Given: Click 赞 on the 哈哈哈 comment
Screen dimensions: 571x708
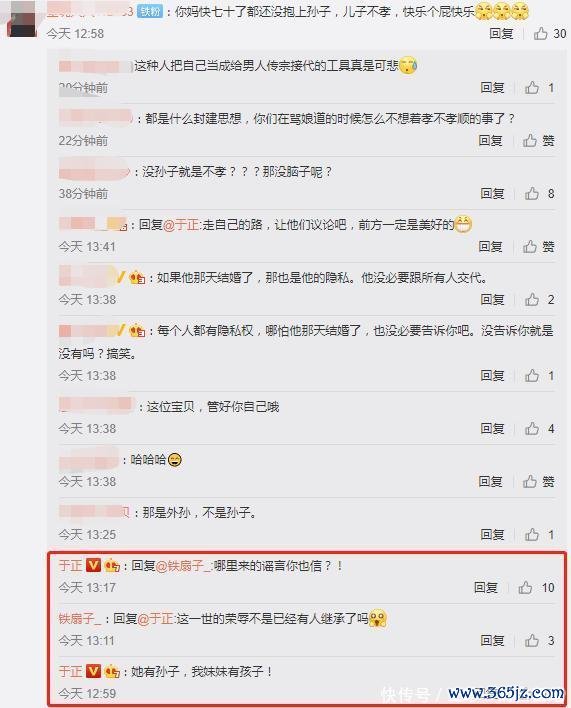Looking at the screenshot, I should 539,482.
